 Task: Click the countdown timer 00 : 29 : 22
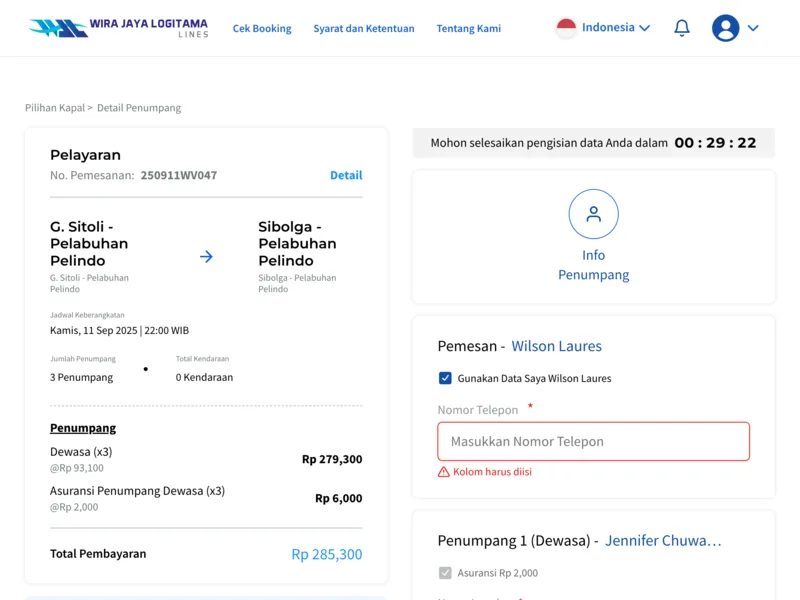click(715, 143)
